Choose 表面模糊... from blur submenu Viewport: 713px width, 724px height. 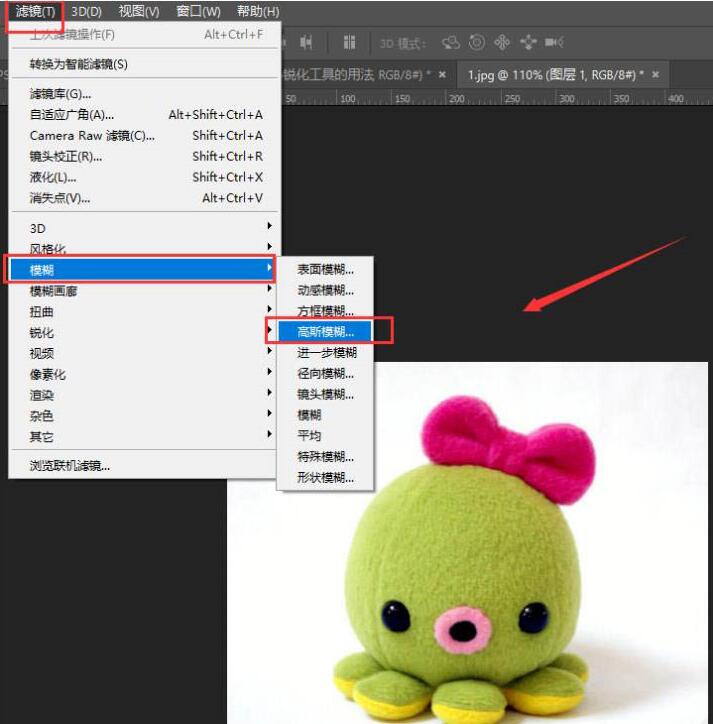tap(326, 270)
